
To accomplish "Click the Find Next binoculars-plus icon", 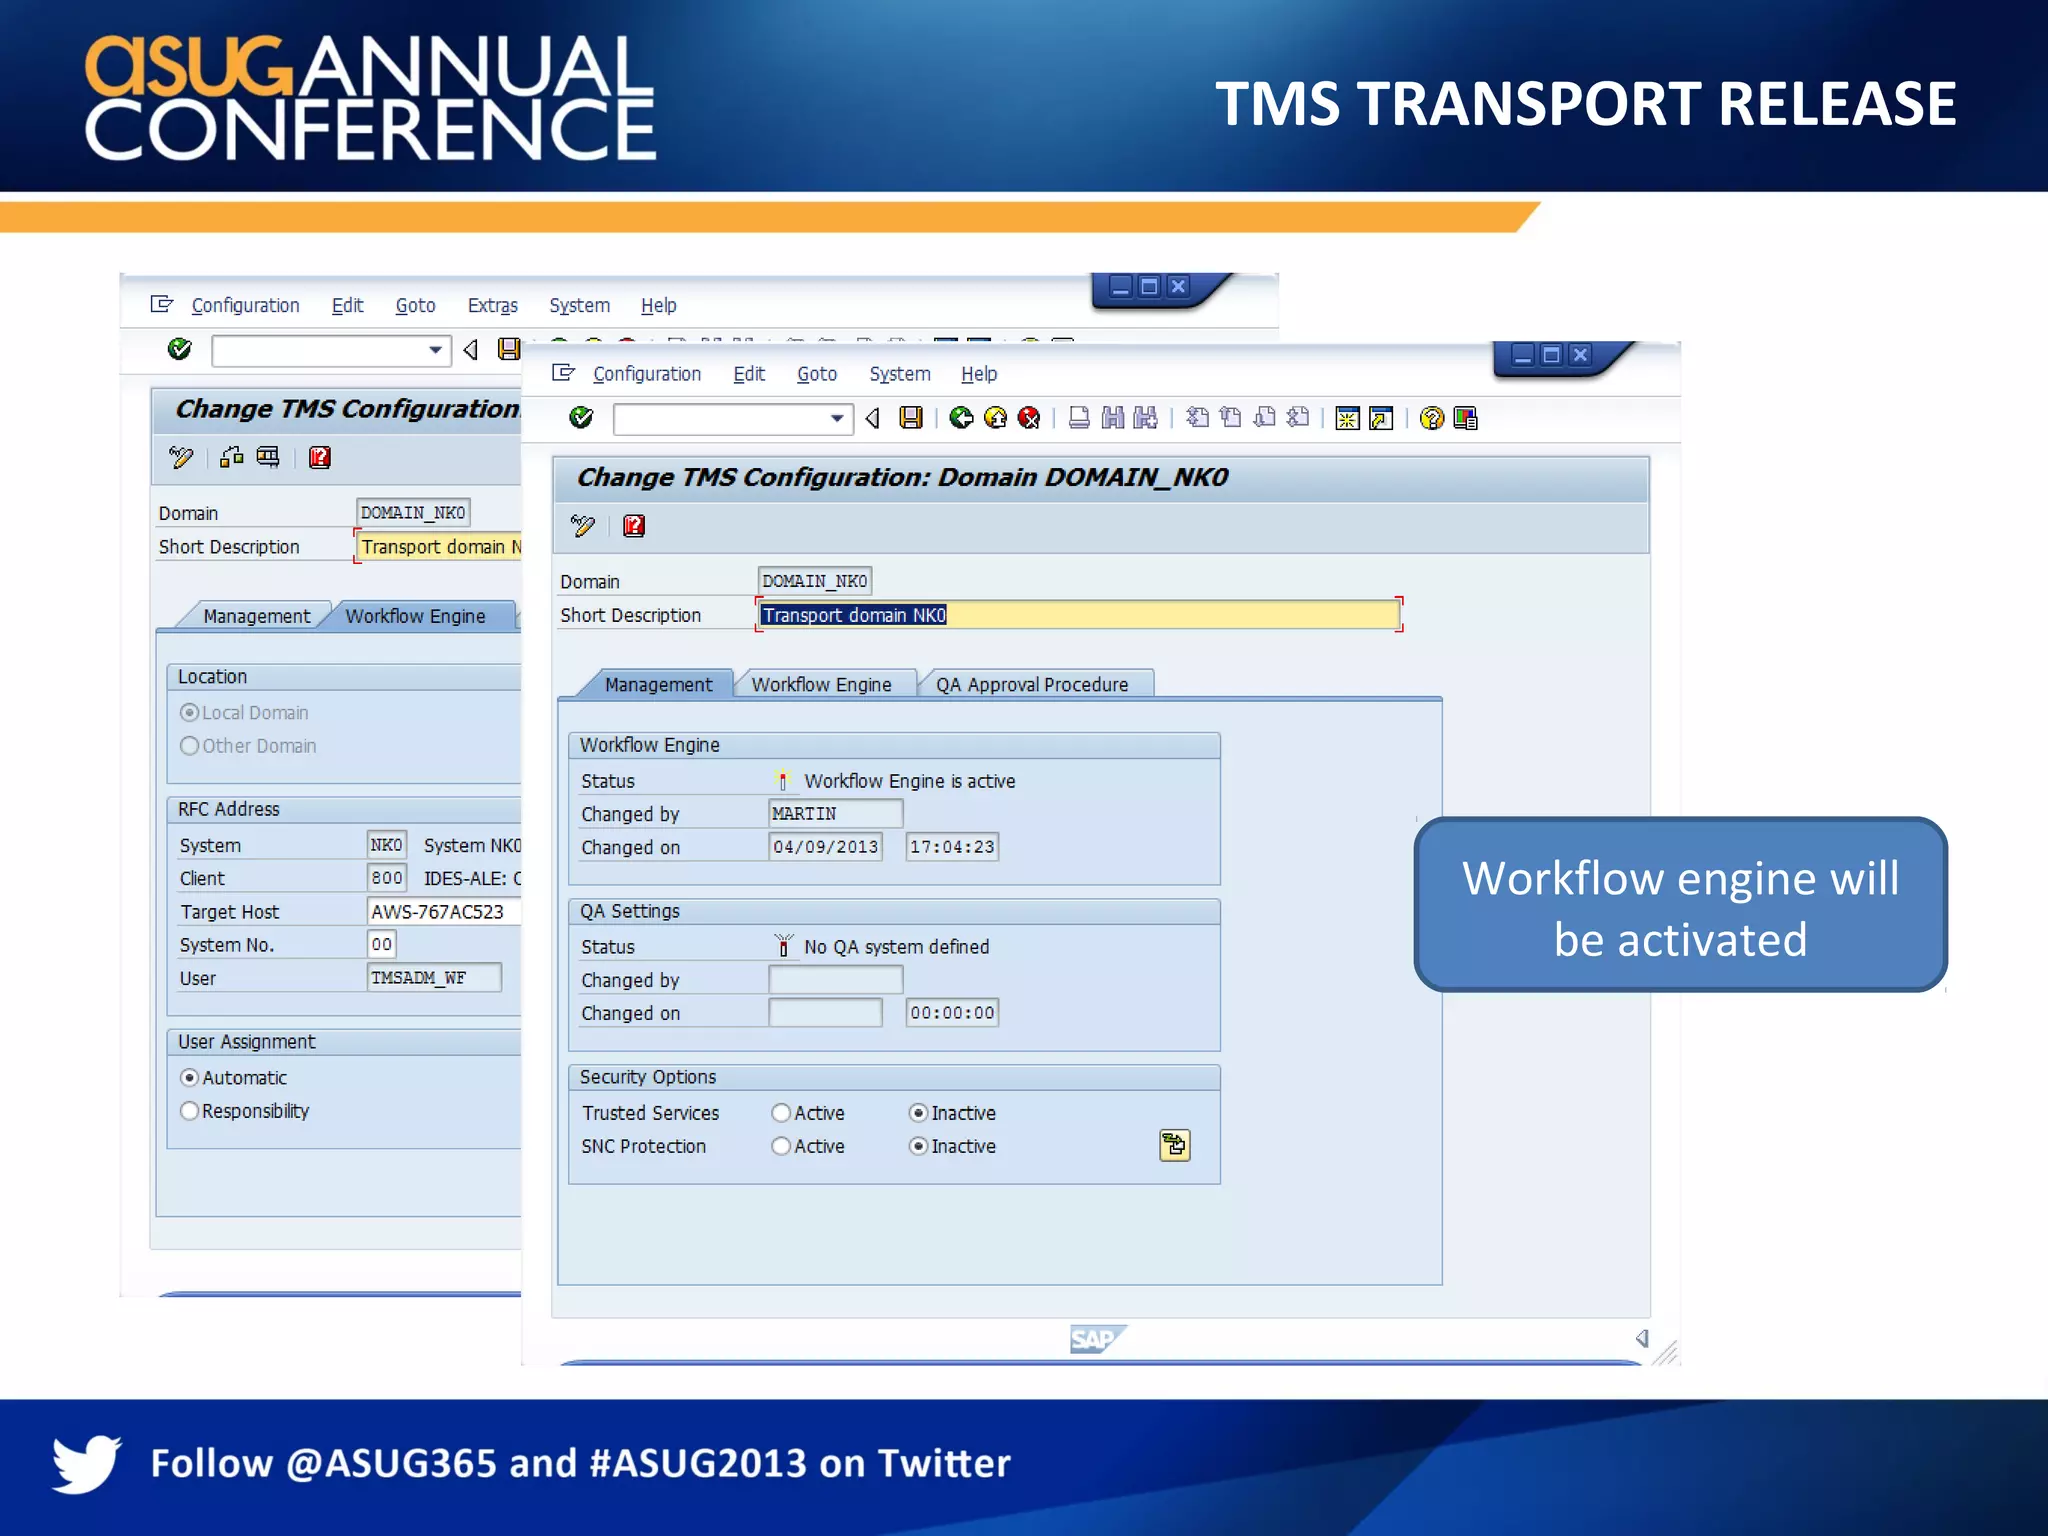I will click(x=1146, y=417).
